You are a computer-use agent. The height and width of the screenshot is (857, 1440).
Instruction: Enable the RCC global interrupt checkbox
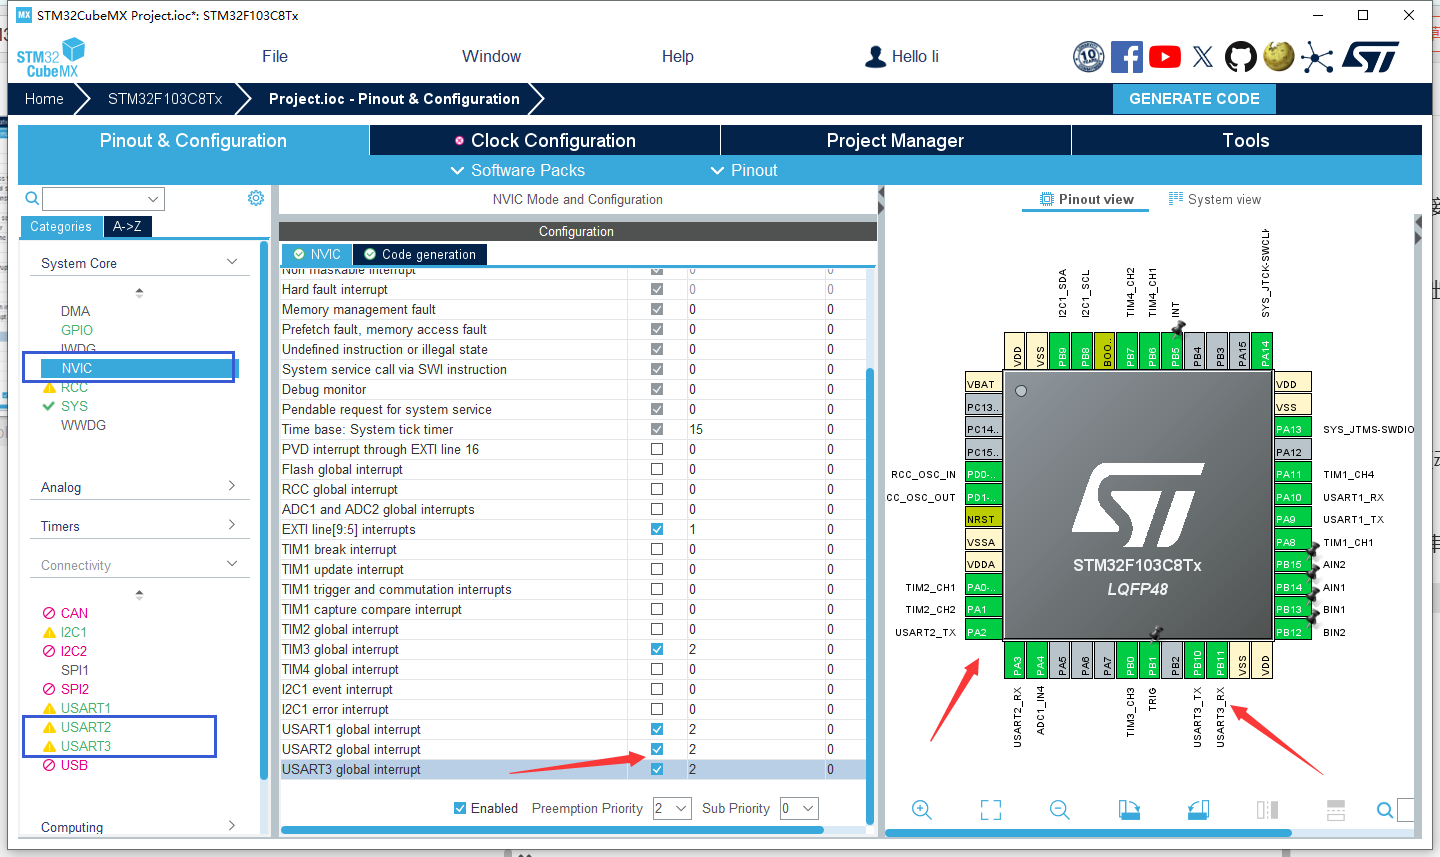pos(657,489)
